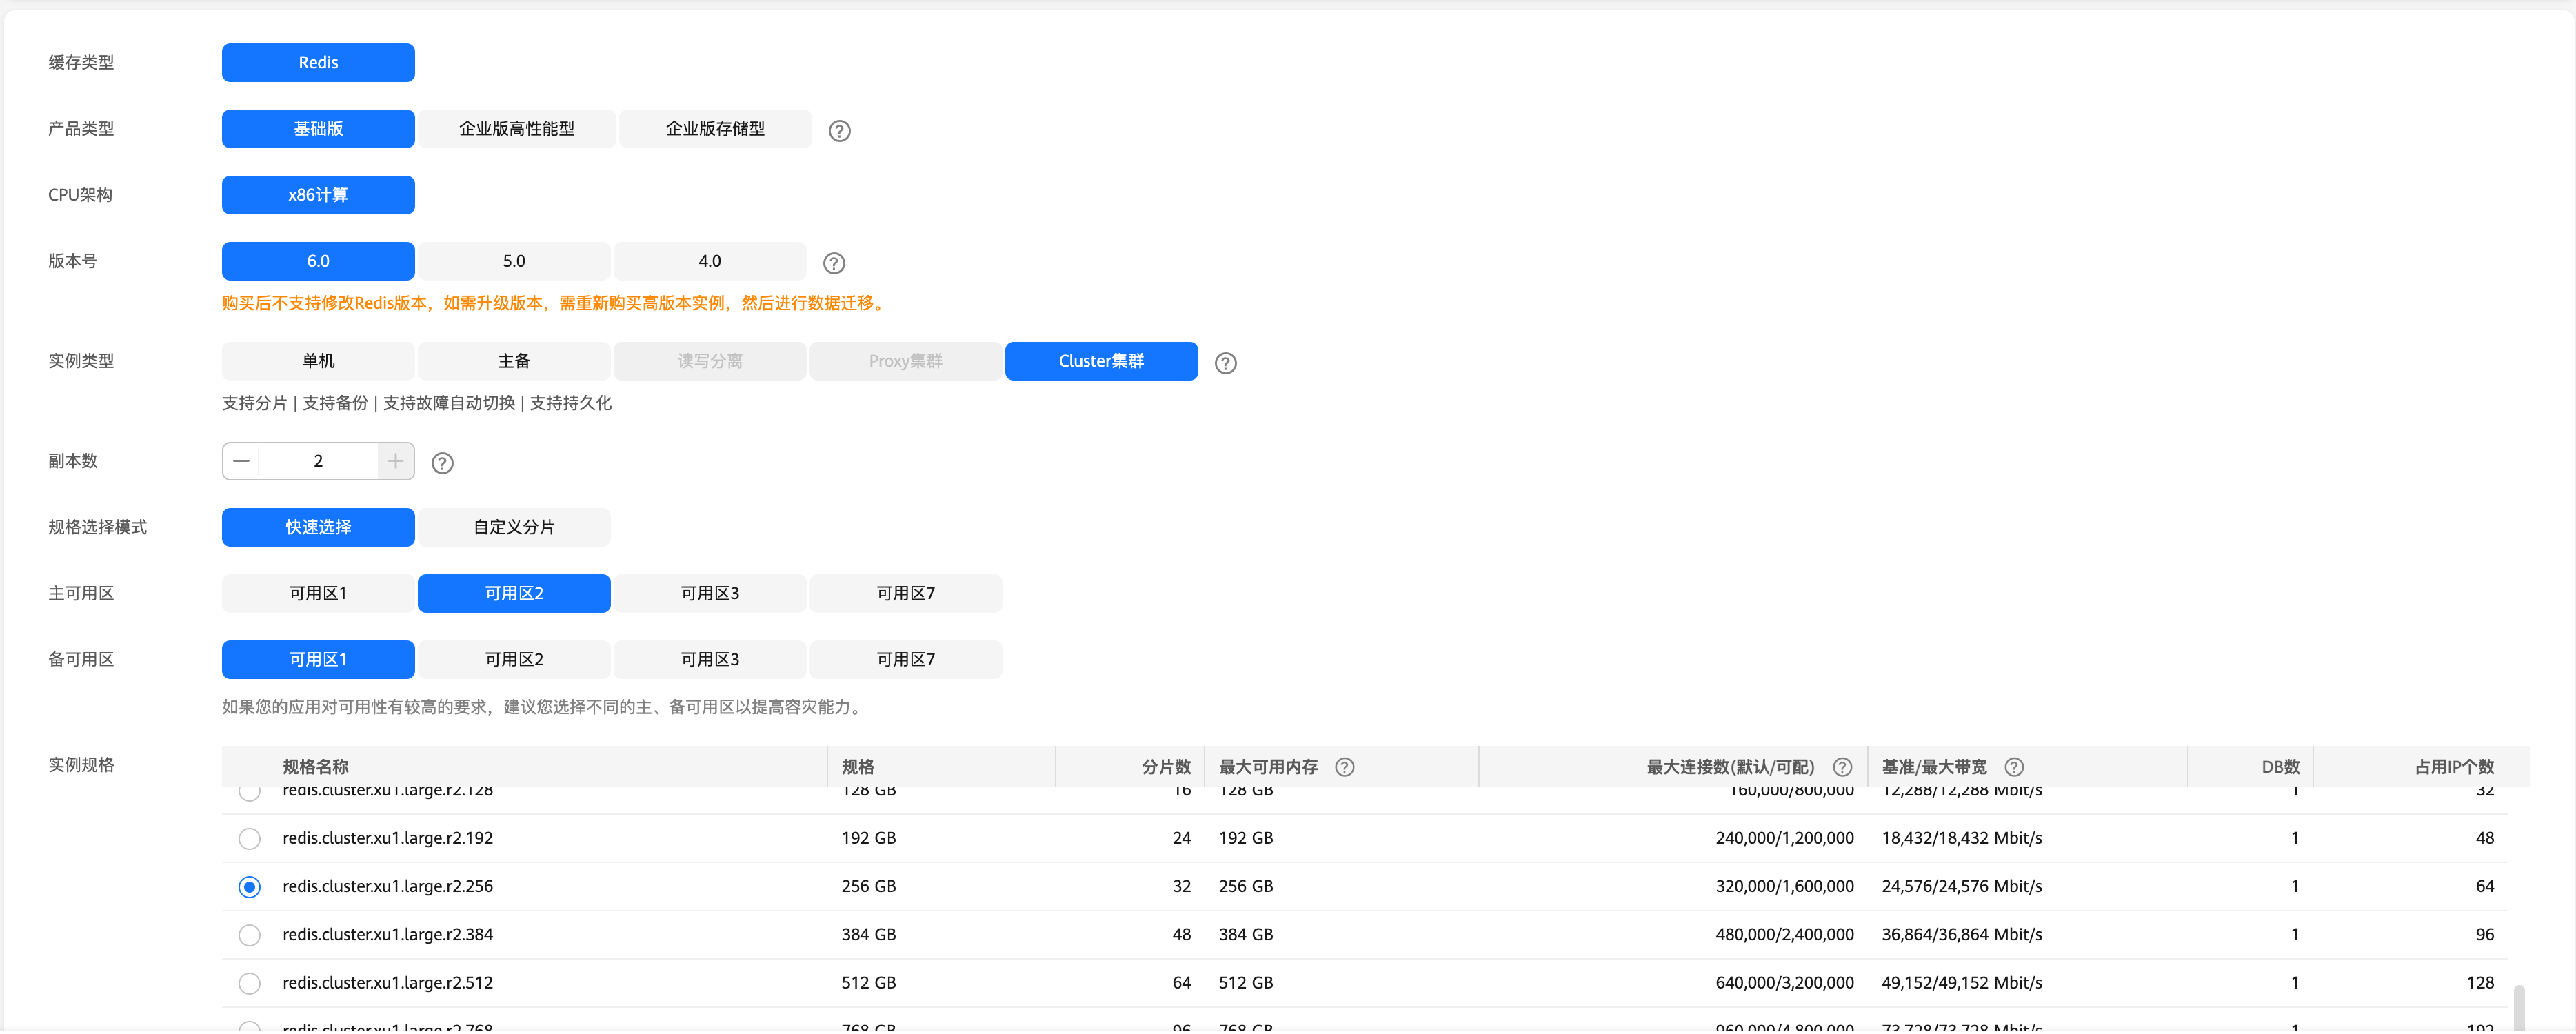The width and height of the screenshot is (2576, 1034).
Task: Set 主可用区 to 可用区3
Action: click(710, 593)
